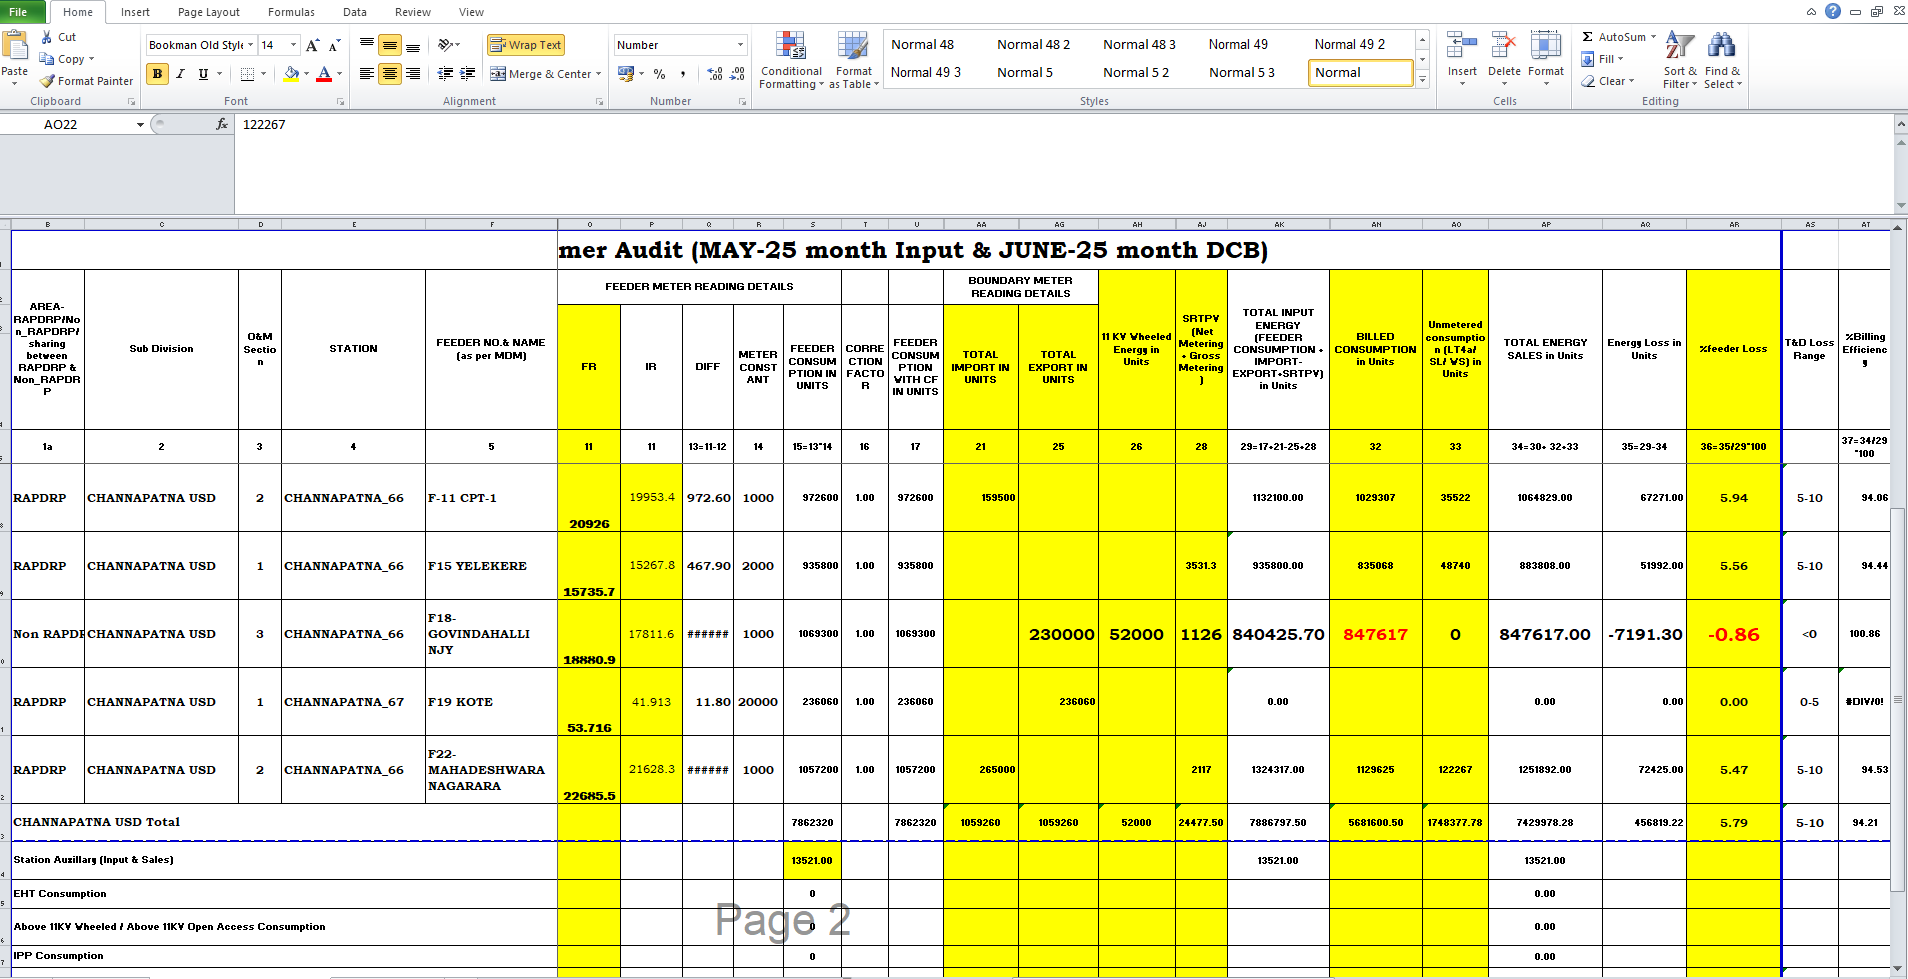Increase font size with Grow Font icon
1908x979 pixels.
coord(313,45)
